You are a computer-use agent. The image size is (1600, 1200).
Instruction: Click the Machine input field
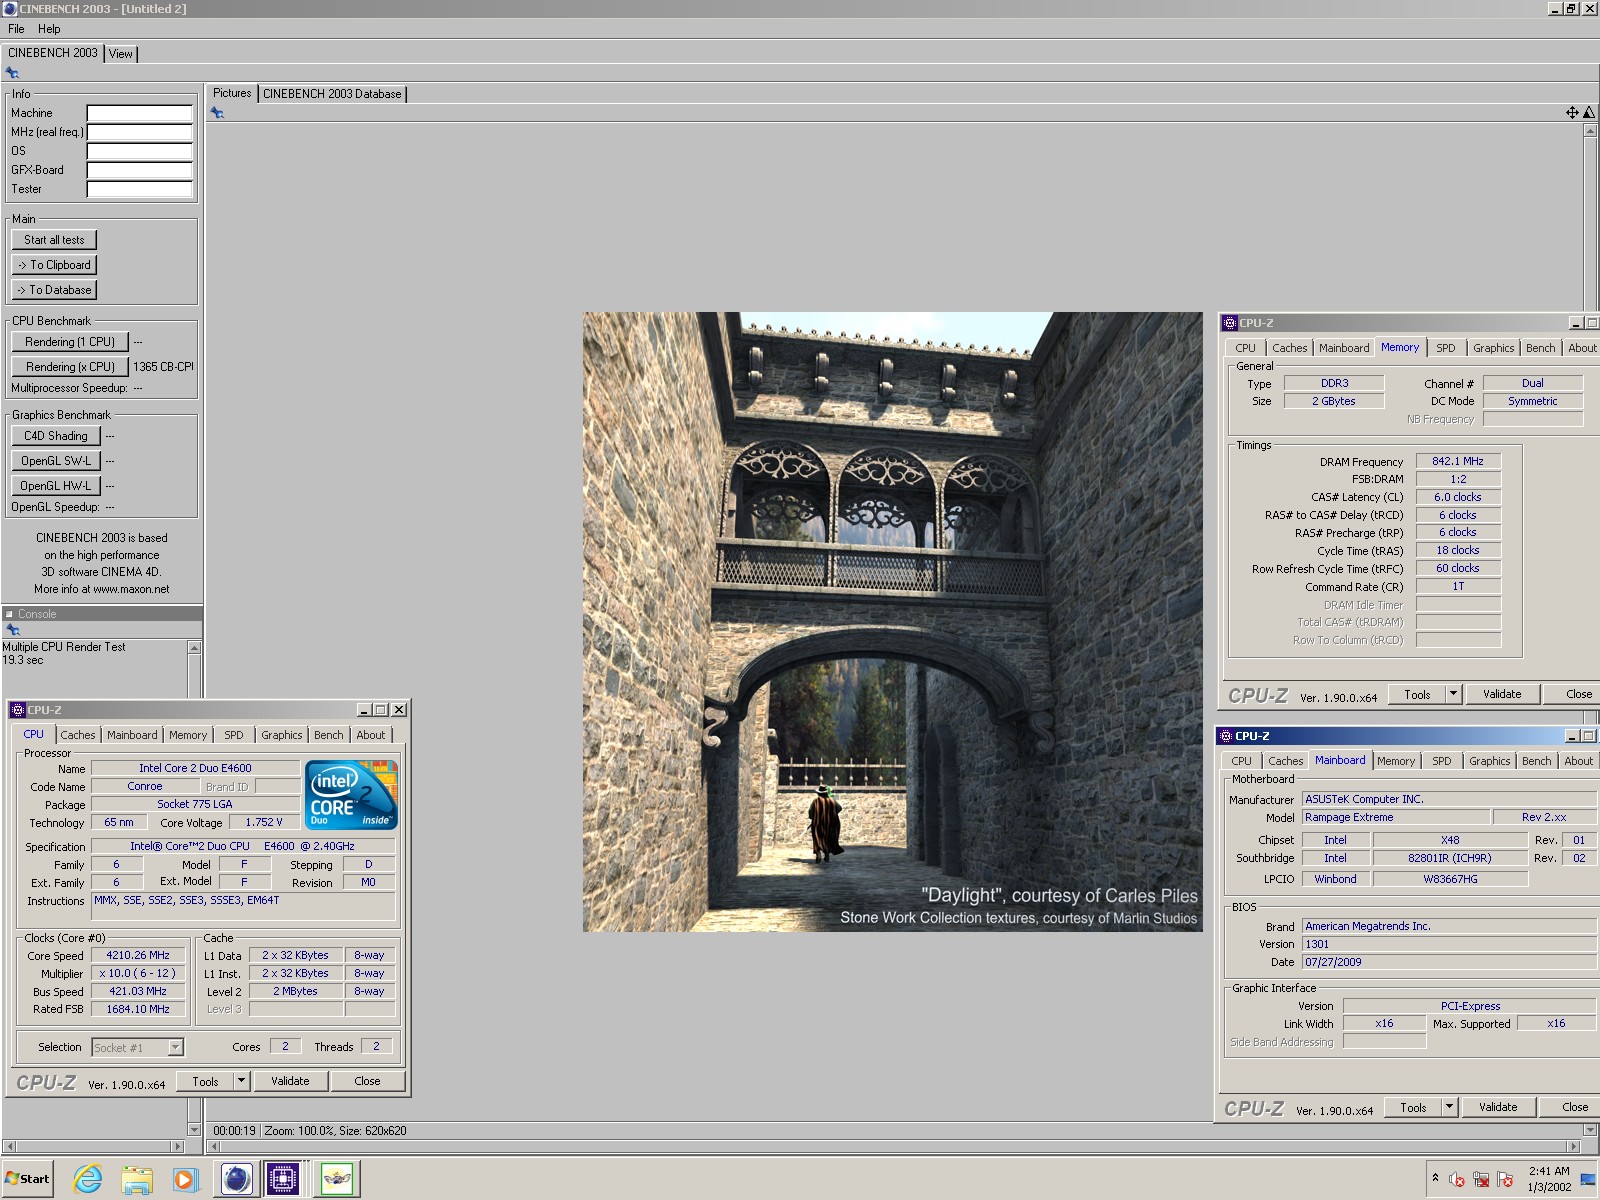click(x=139, y=113)
